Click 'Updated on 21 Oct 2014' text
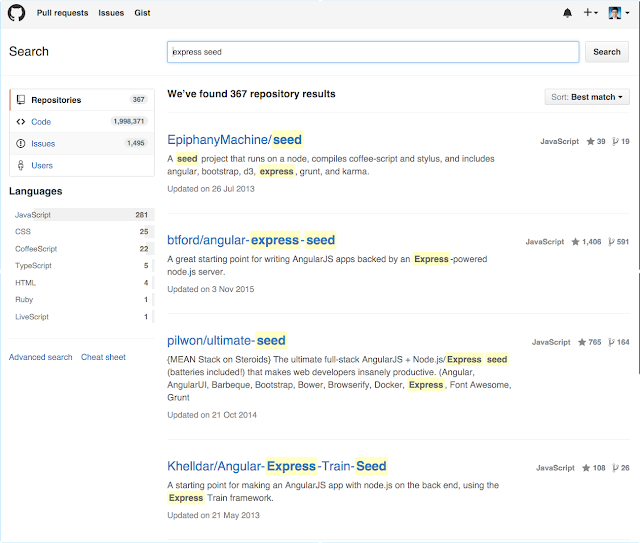The height and width of the screenshot is (543, 640). [x=212, y=415]
